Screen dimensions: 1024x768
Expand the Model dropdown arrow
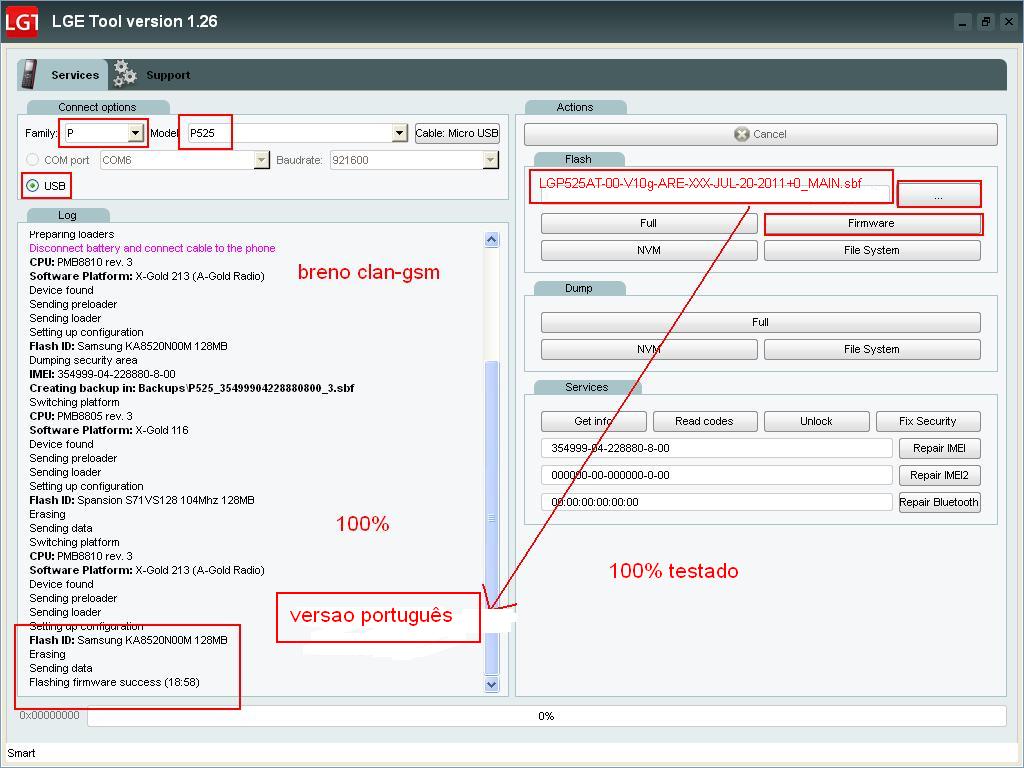pyautogui.click(x=400, y=133)
